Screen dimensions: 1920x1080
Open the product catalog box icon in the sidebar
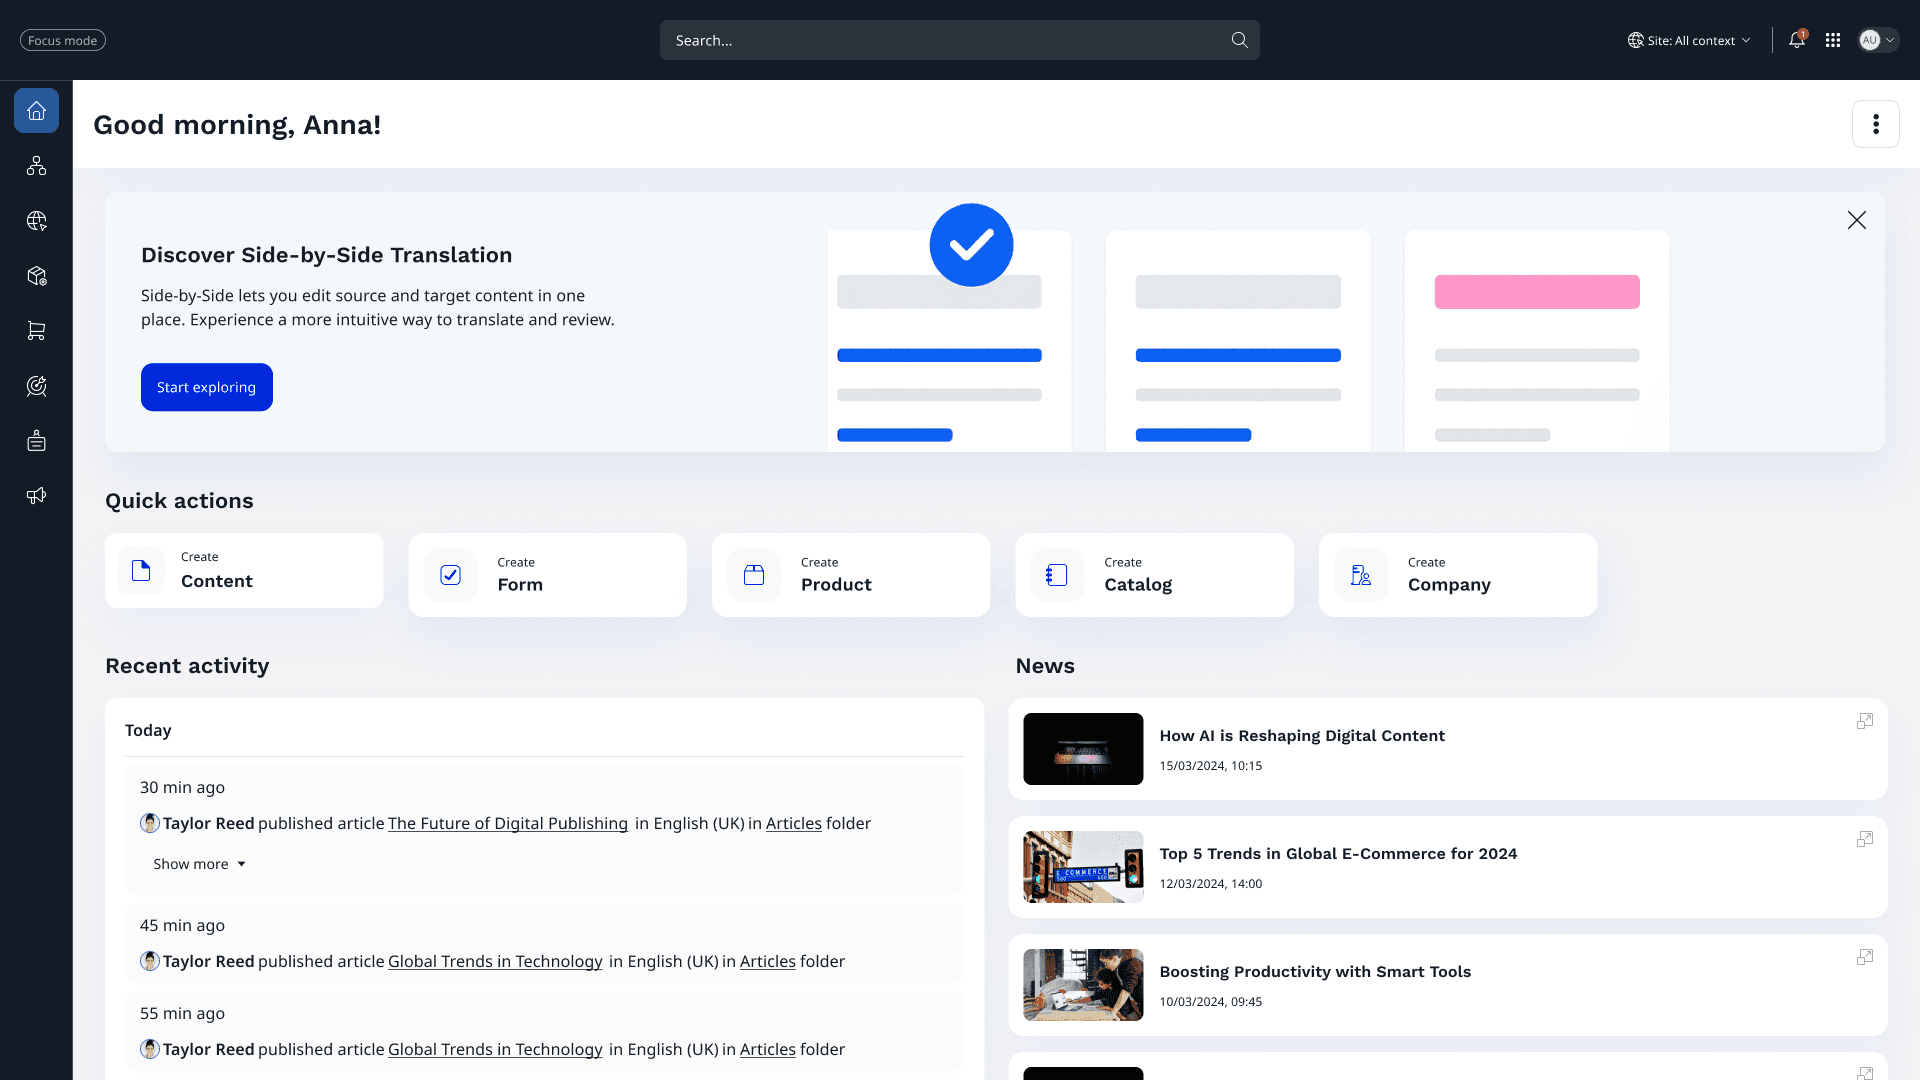point(36,276)
